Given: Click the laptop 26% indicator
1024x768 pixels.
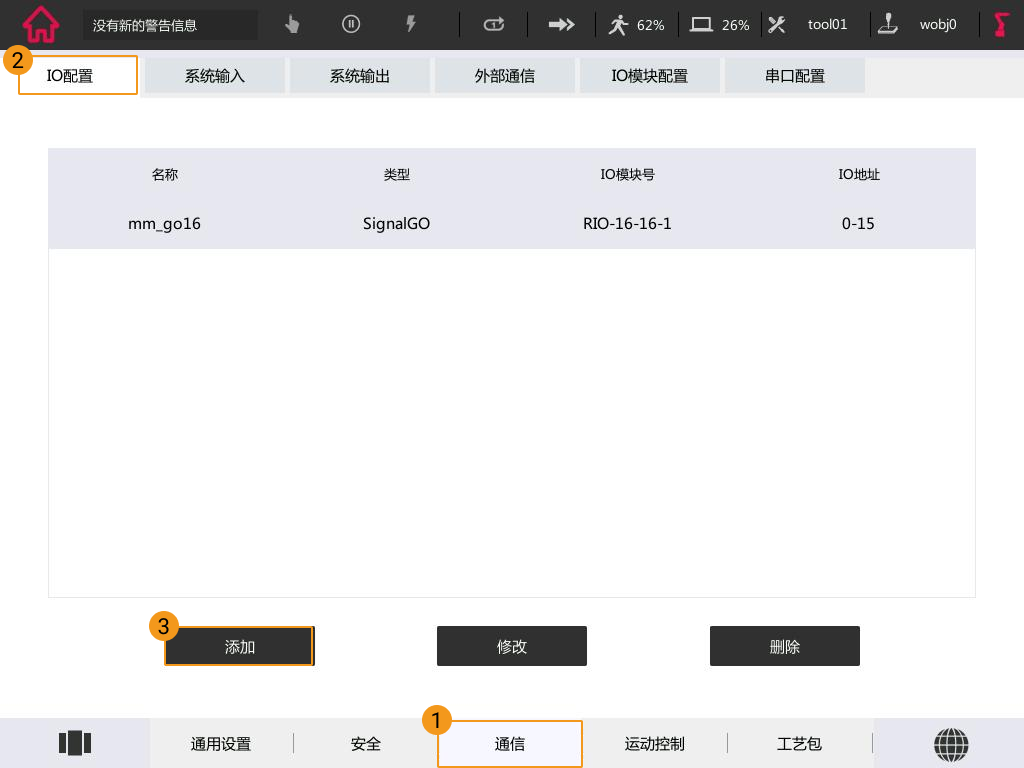Looking at the screenshot, I should pyautogui.click(x=720, y=24).
